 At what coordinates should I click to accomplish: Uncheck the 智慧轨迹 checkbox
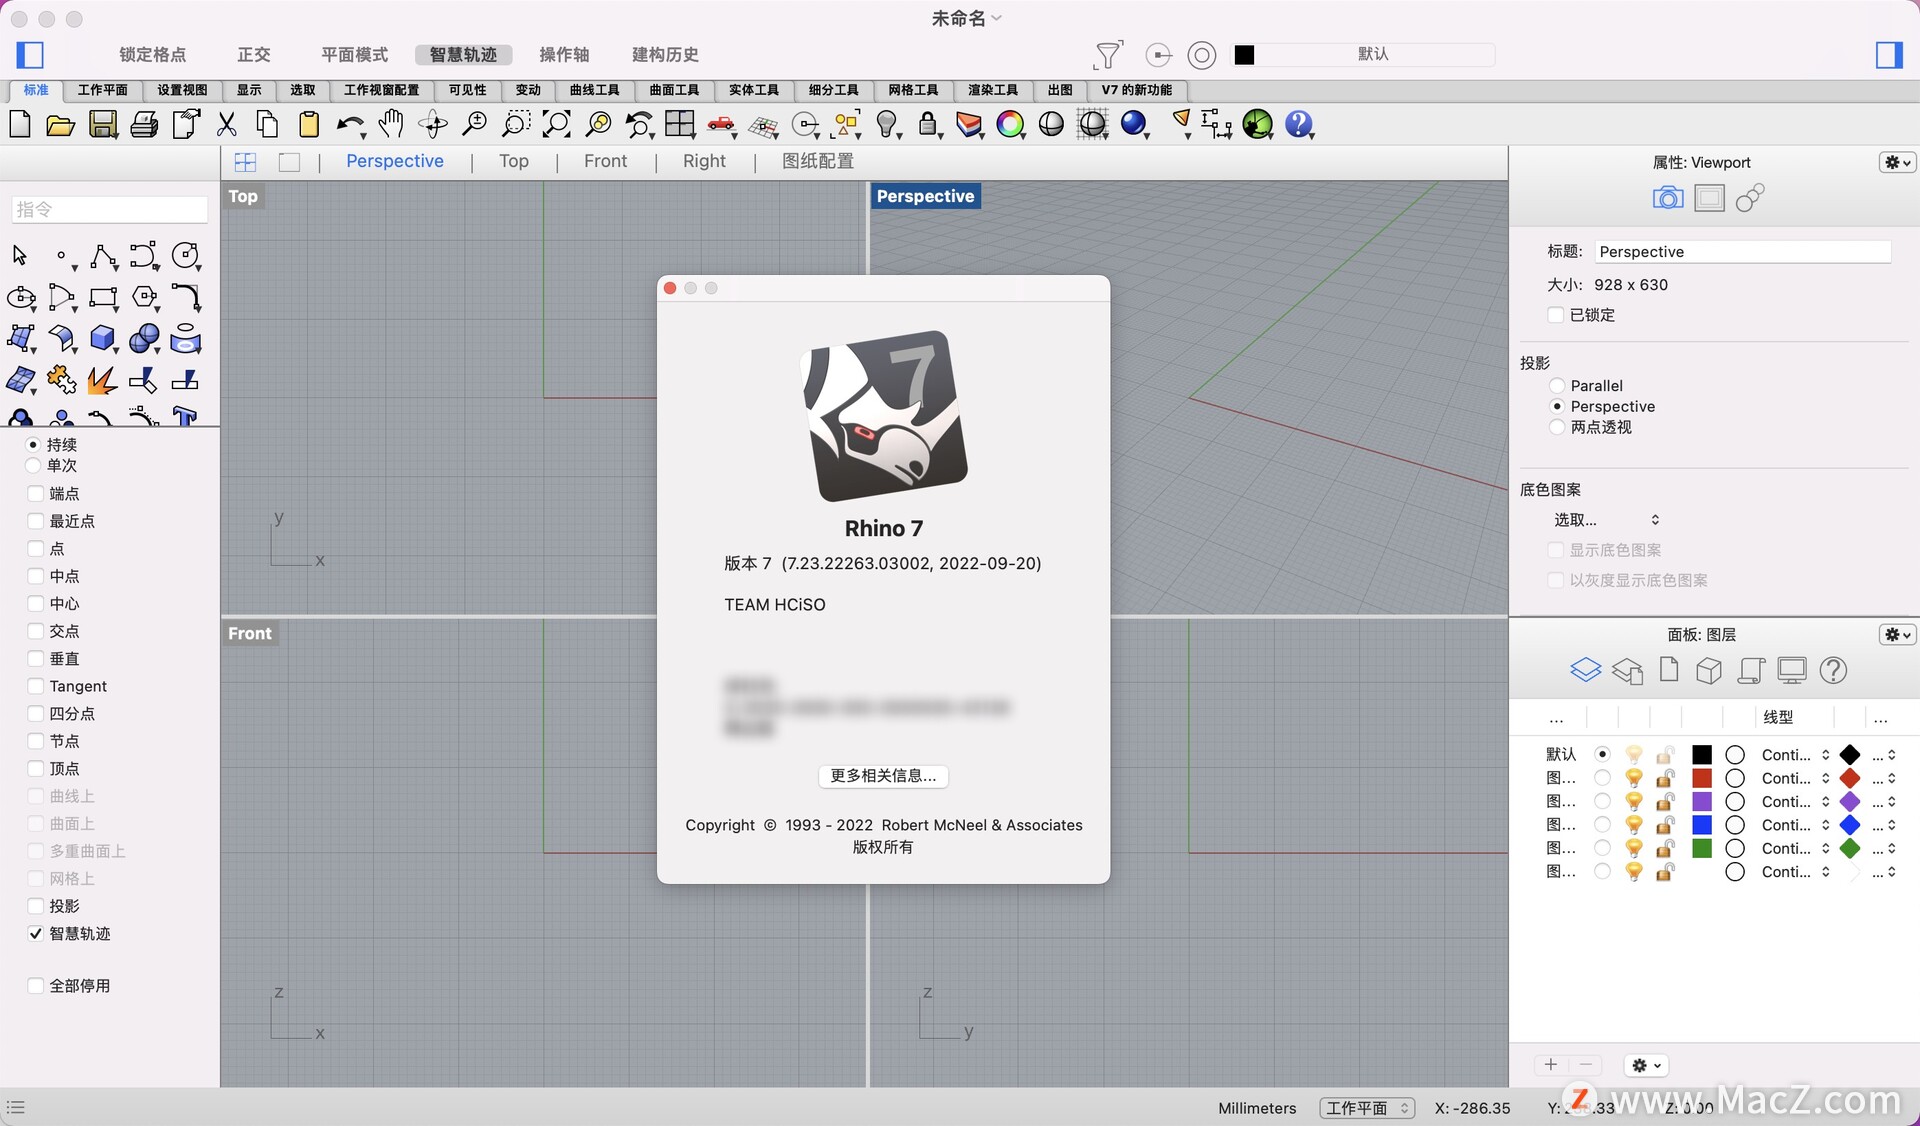pyautogui.click(x=36, y=934)
